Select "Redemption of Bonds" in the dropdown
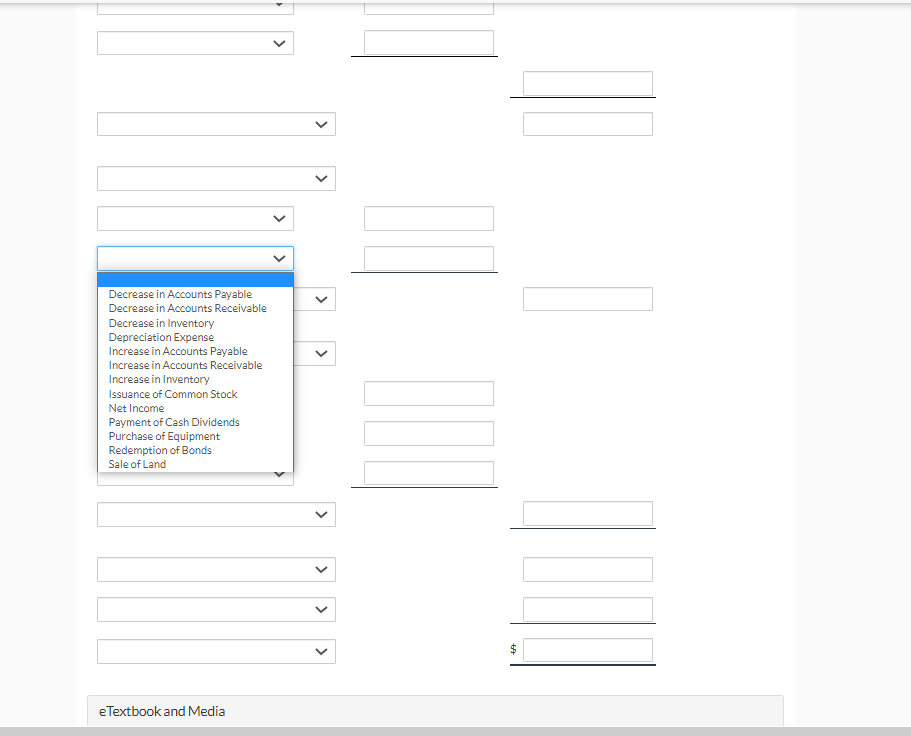The width and height of the screenshot is (911, 736). [x=160, y=450]
